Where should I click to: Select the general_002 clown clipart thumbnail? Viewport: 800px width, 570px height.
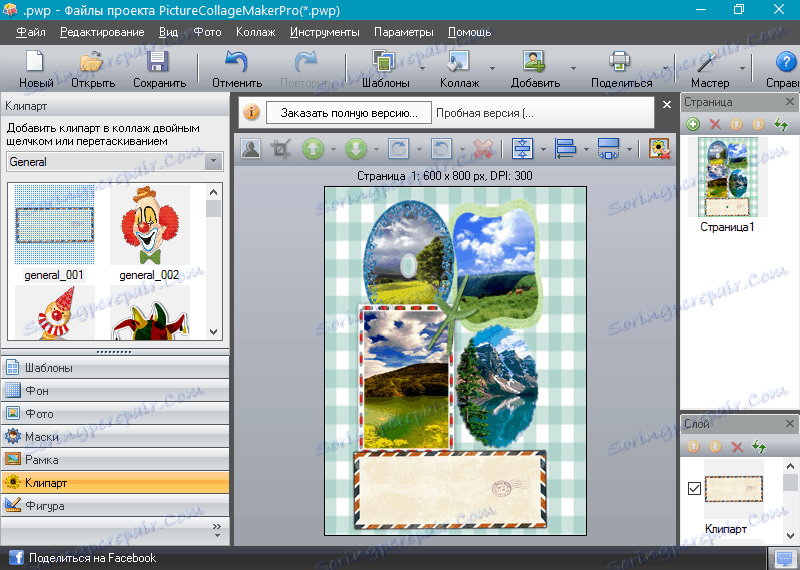(x=149, y=225)
